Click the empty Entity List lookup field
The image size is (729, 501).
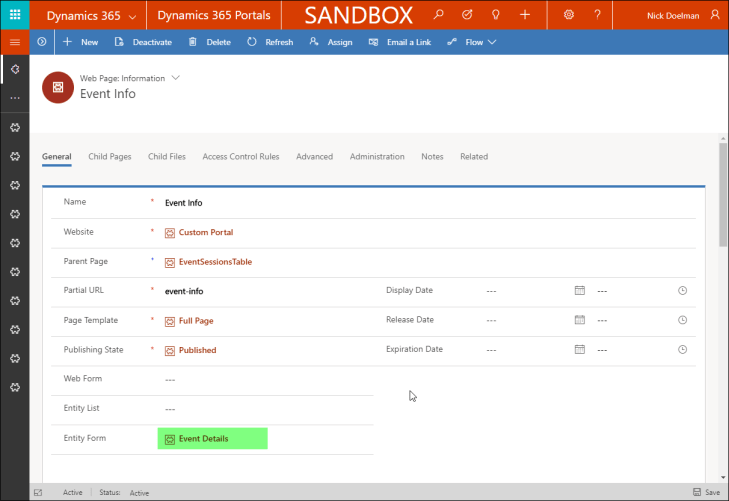tap(267, 409)
